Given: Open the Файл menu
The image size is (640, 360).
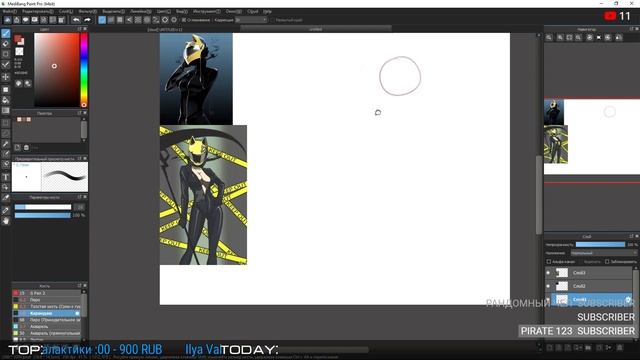Looking at the screenshot, I should click(x=10, y=11).
